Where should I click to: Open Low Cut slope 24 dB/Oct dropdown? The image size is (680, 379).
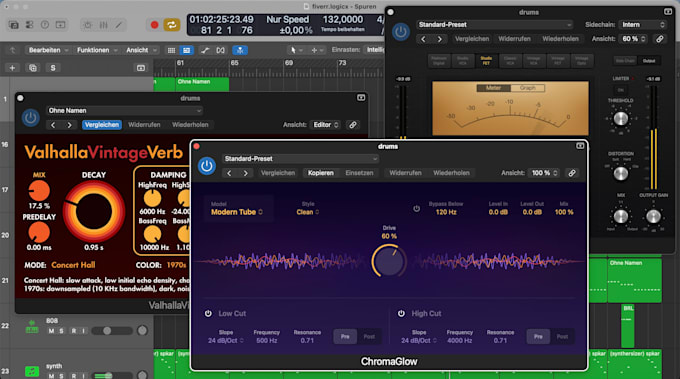226,341
